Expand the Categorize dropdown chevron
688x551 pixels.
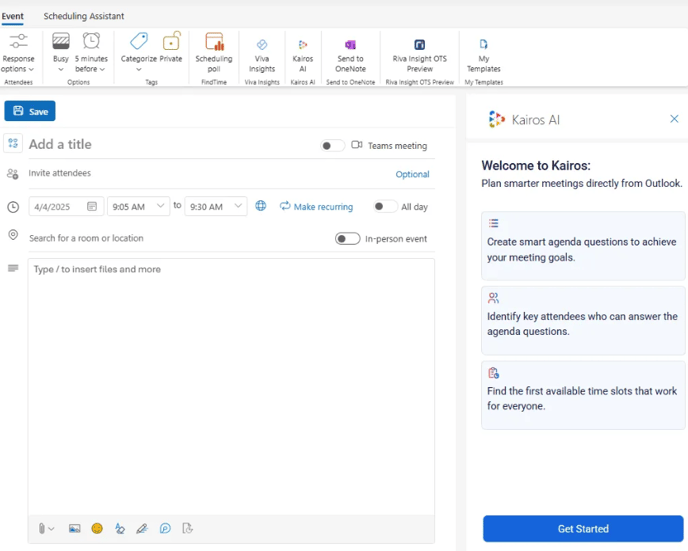pos(139,69)
